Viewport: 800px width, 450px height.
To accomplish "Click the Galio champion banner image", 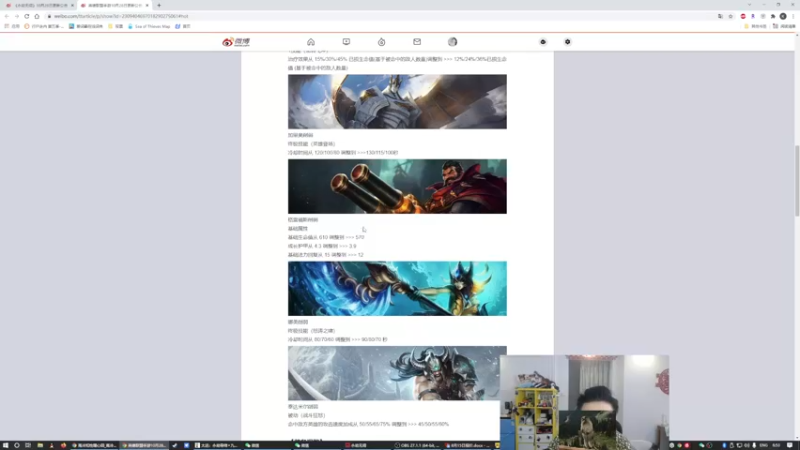I will click(397, 102).
